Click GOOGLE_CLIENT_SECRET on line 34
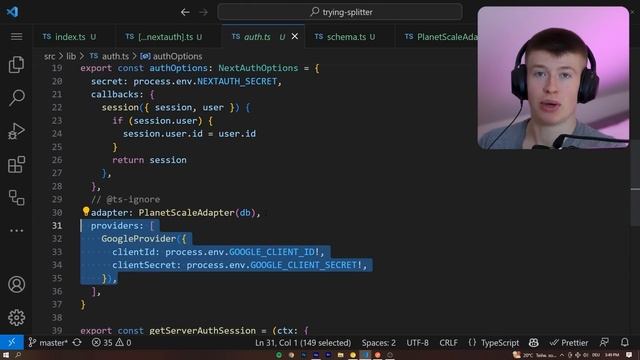The height and width of the screenshot is (360, 640). (303, 265)
